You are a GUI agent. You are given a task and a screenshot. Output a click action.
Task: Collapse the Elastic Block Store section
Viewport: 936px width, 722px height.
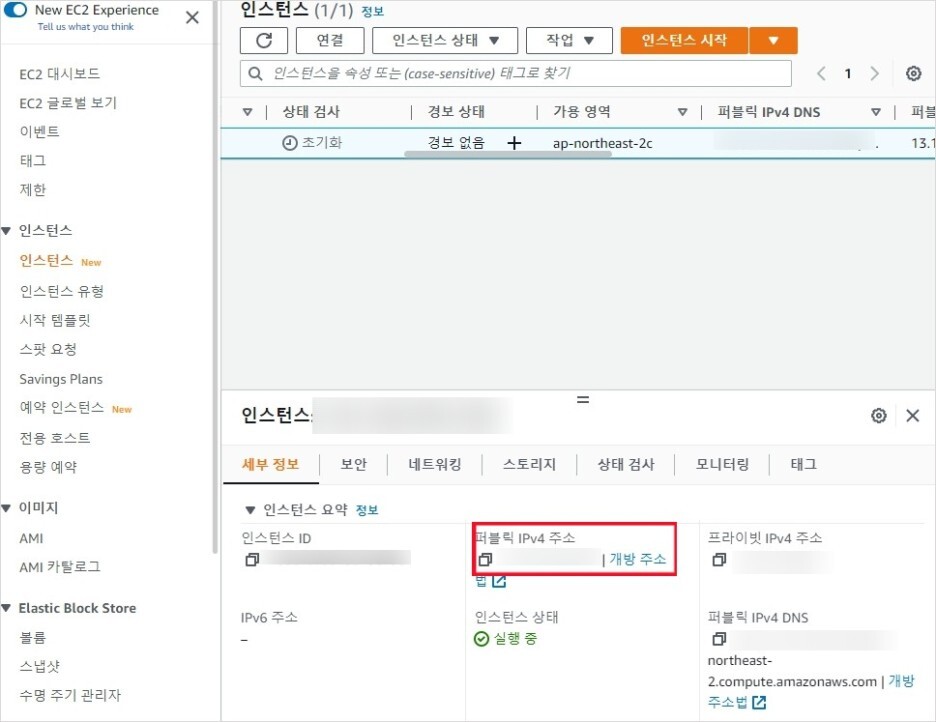[x=7, y=609]
